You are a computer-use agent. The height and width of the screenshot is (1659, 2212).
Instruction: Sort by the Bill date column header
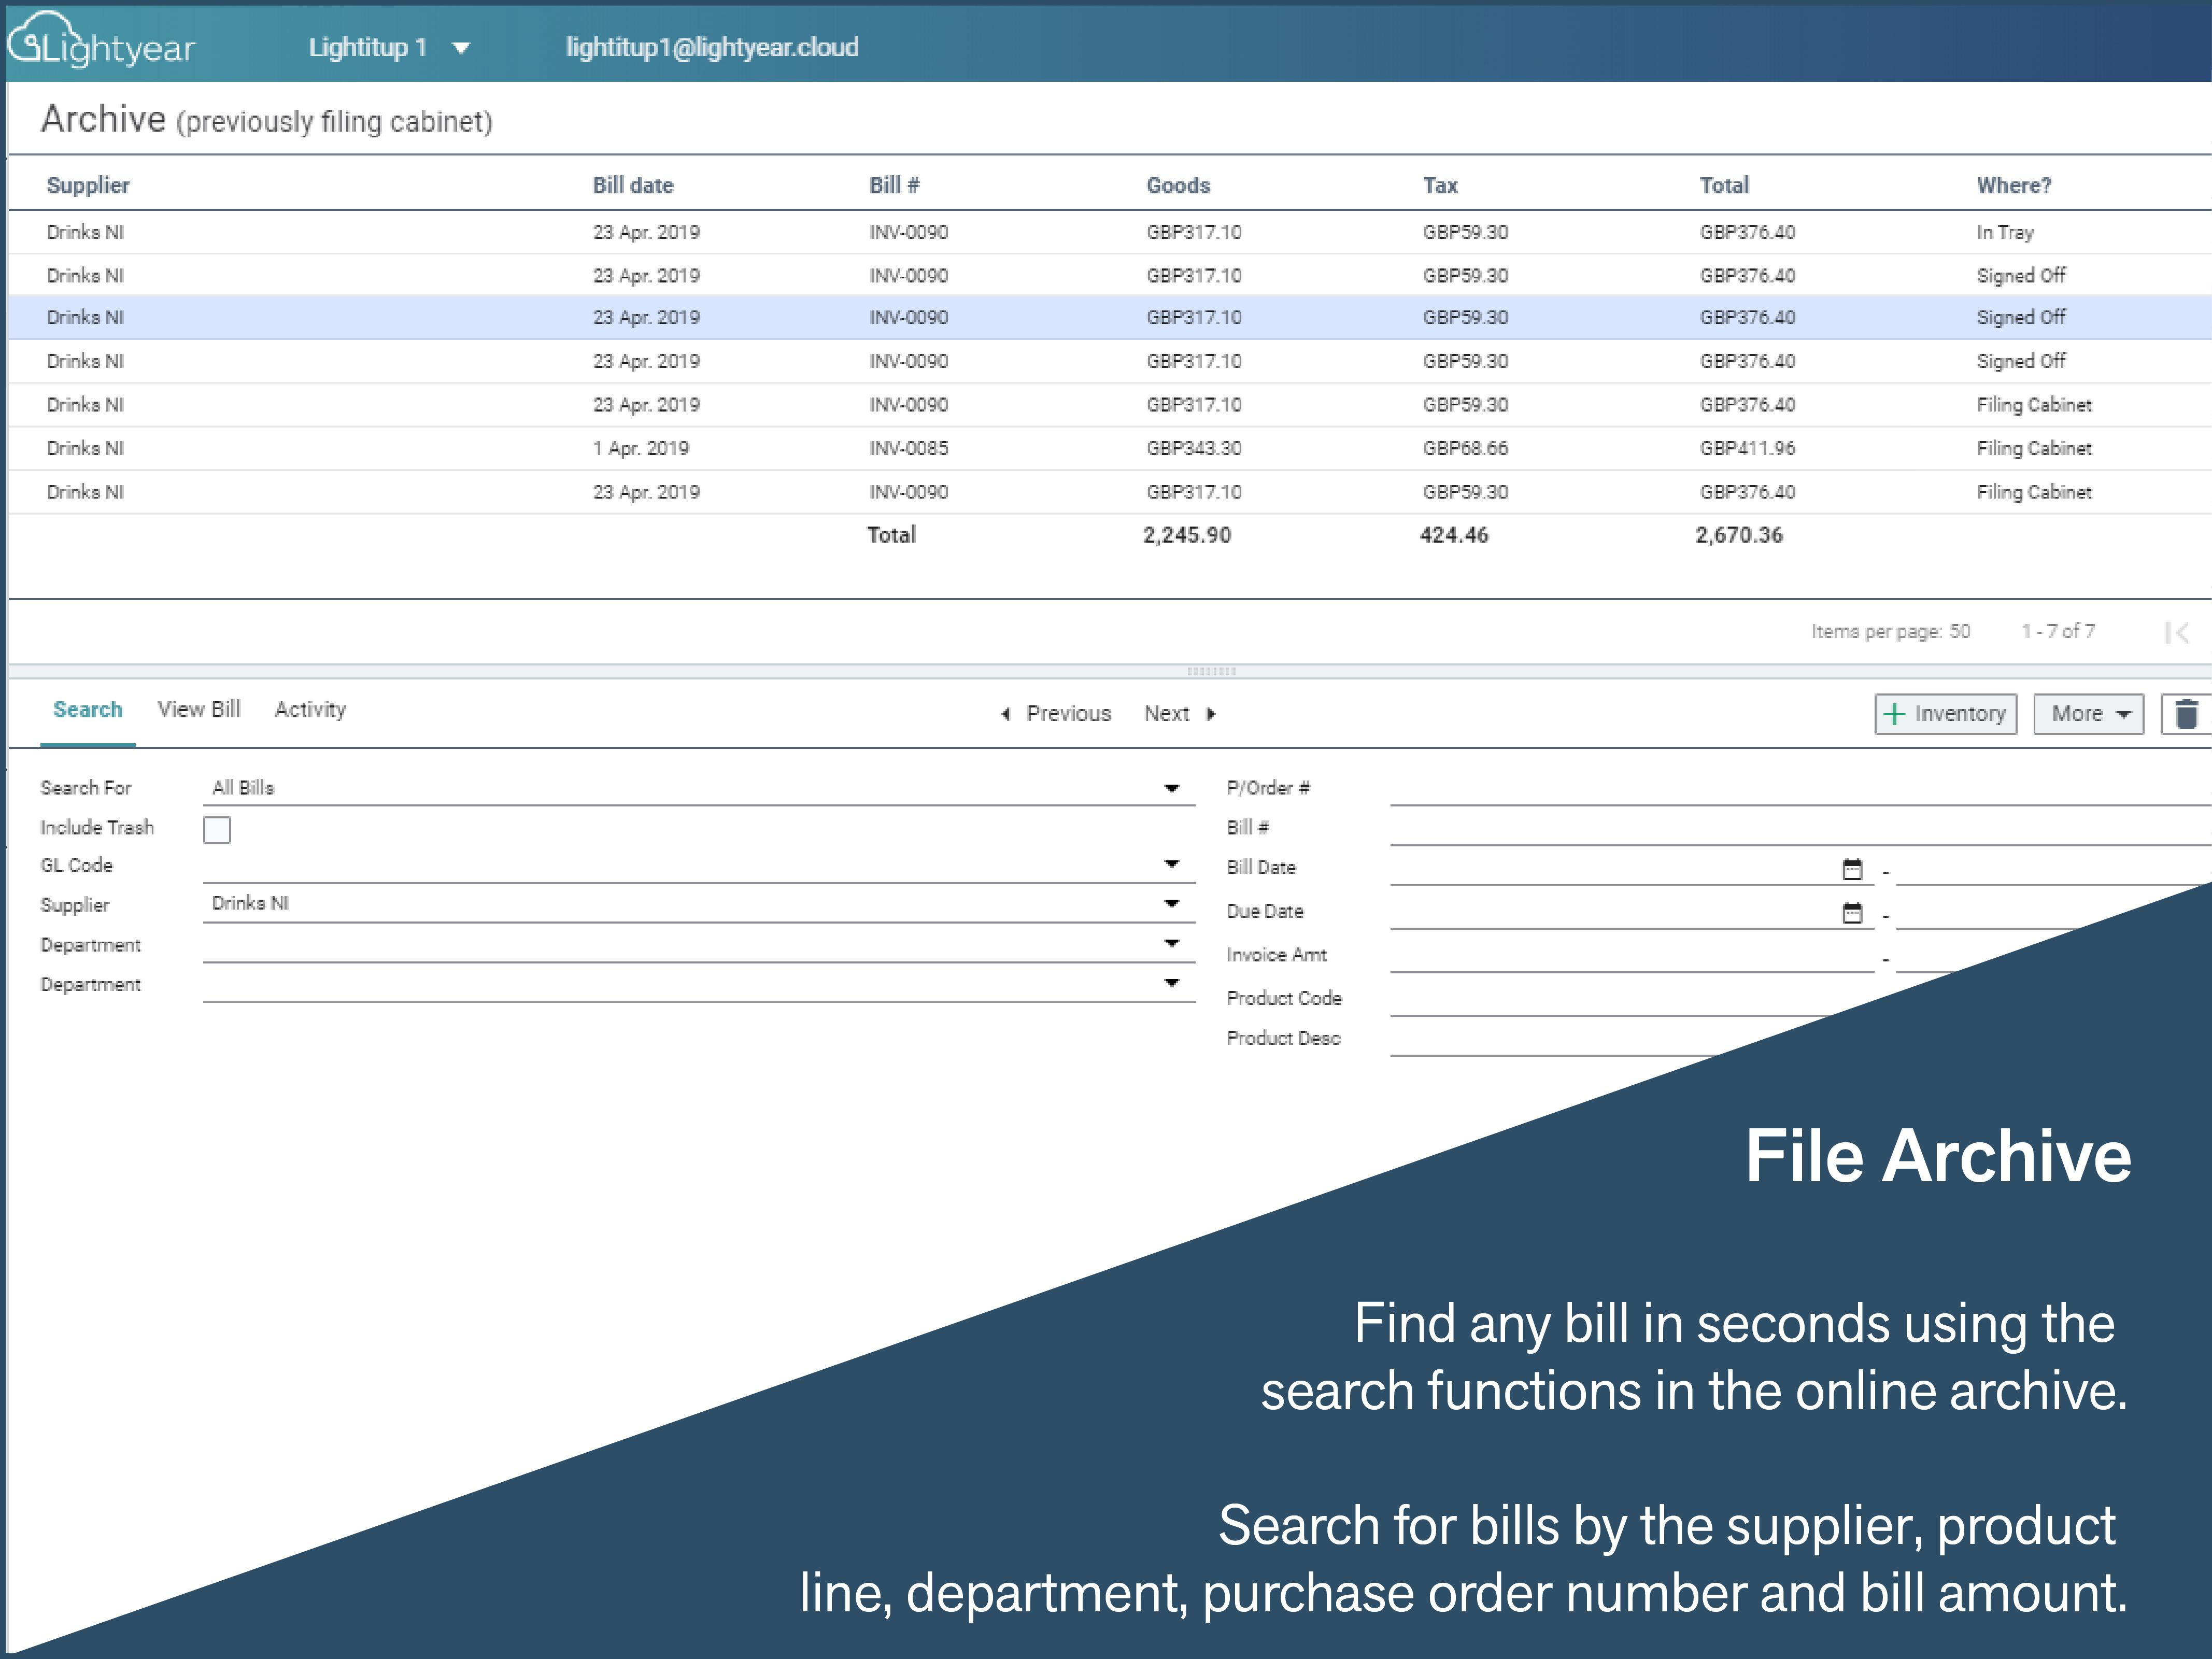[x=632, y=186]
